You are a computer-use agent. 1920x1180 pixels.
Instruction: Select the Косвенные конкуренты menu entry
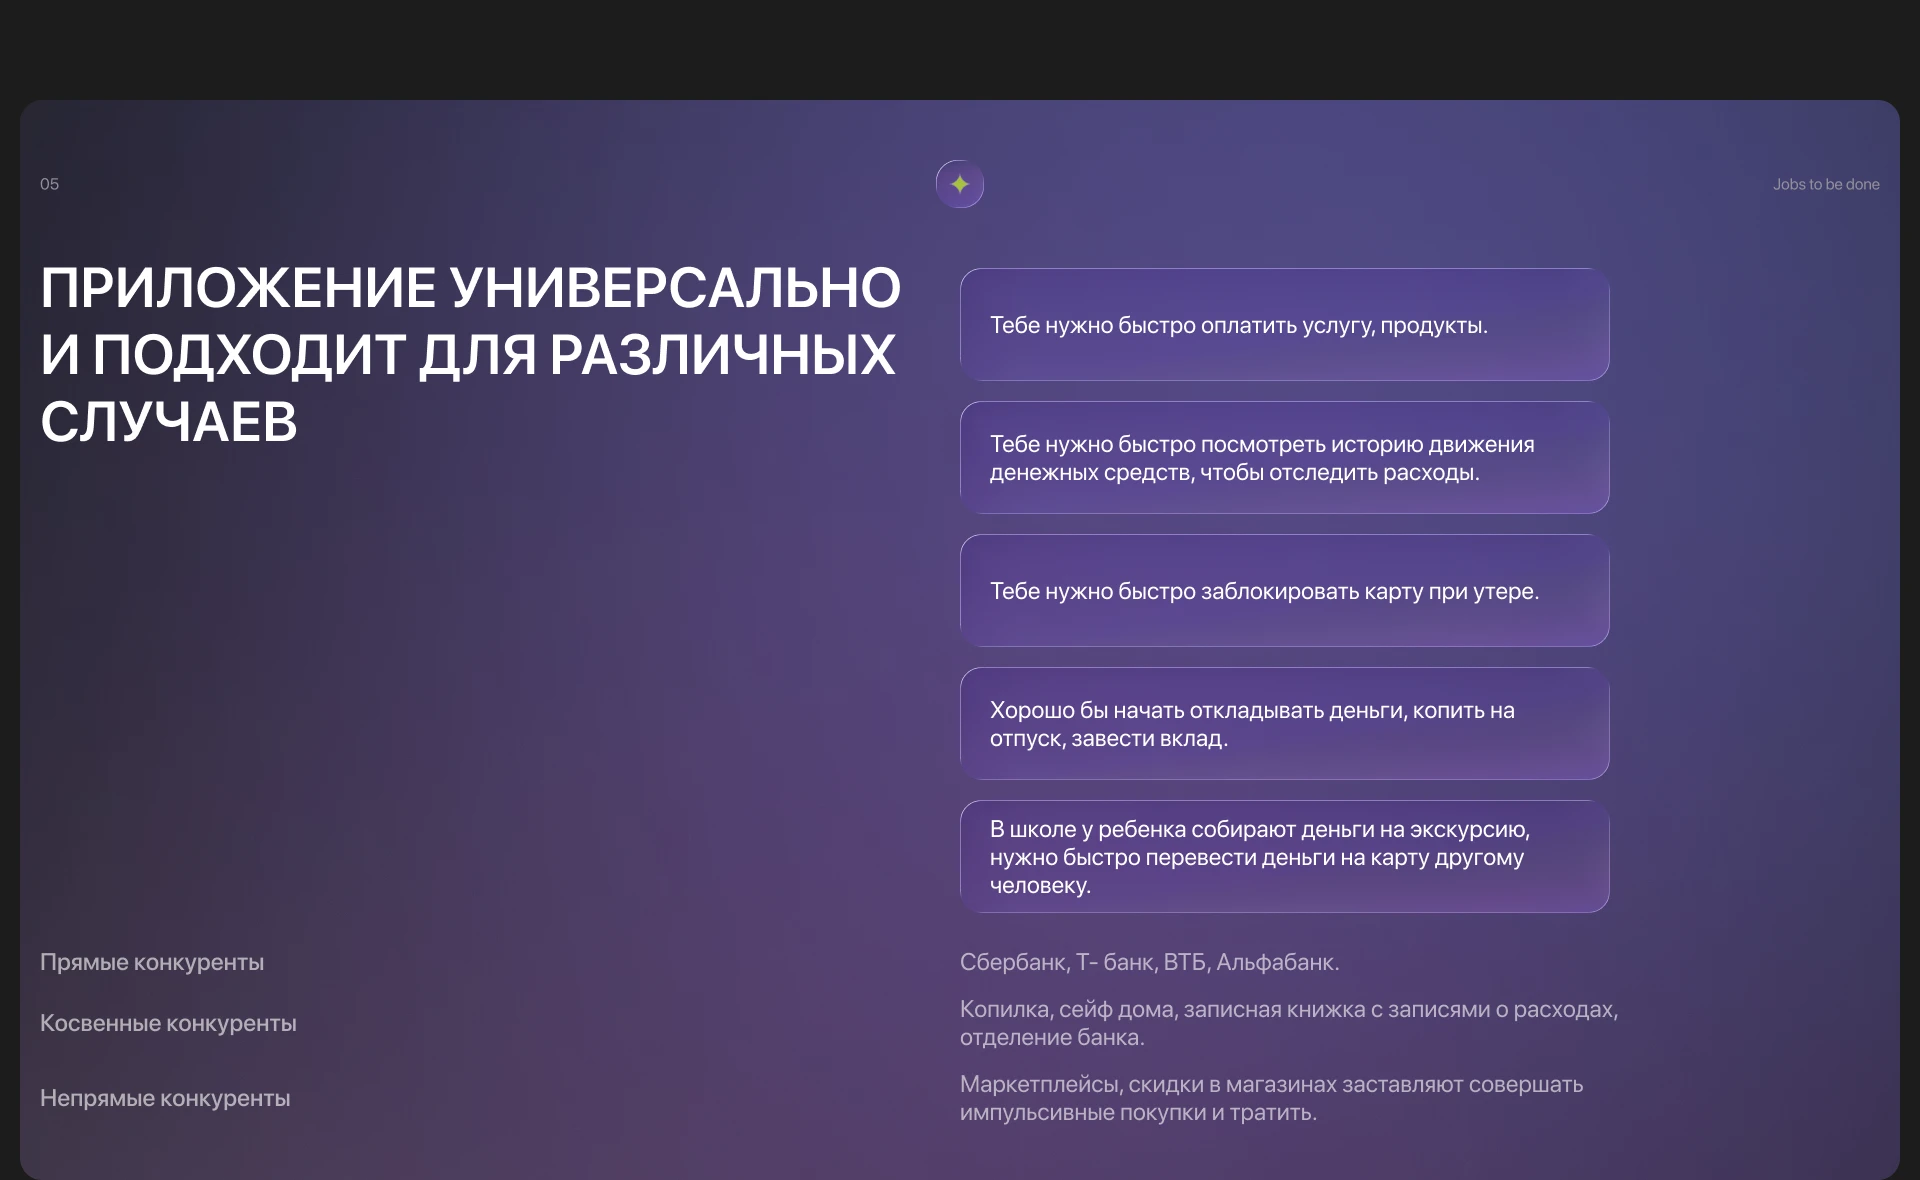[167, 1023]
